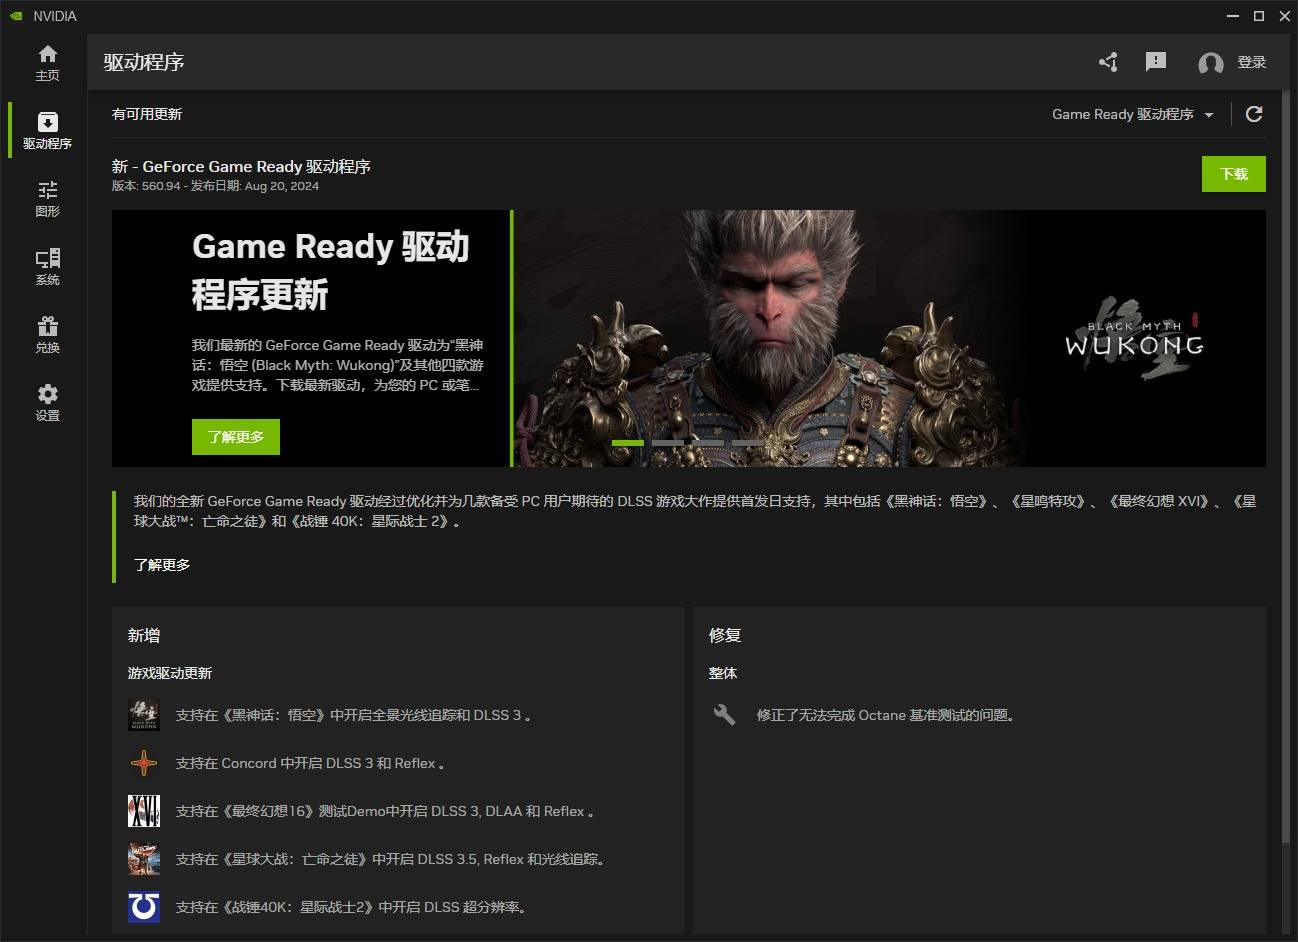Screen dimensions: 1298x942
Task: Select the second banner carousel indicator
Action: [x=668, y=442]
